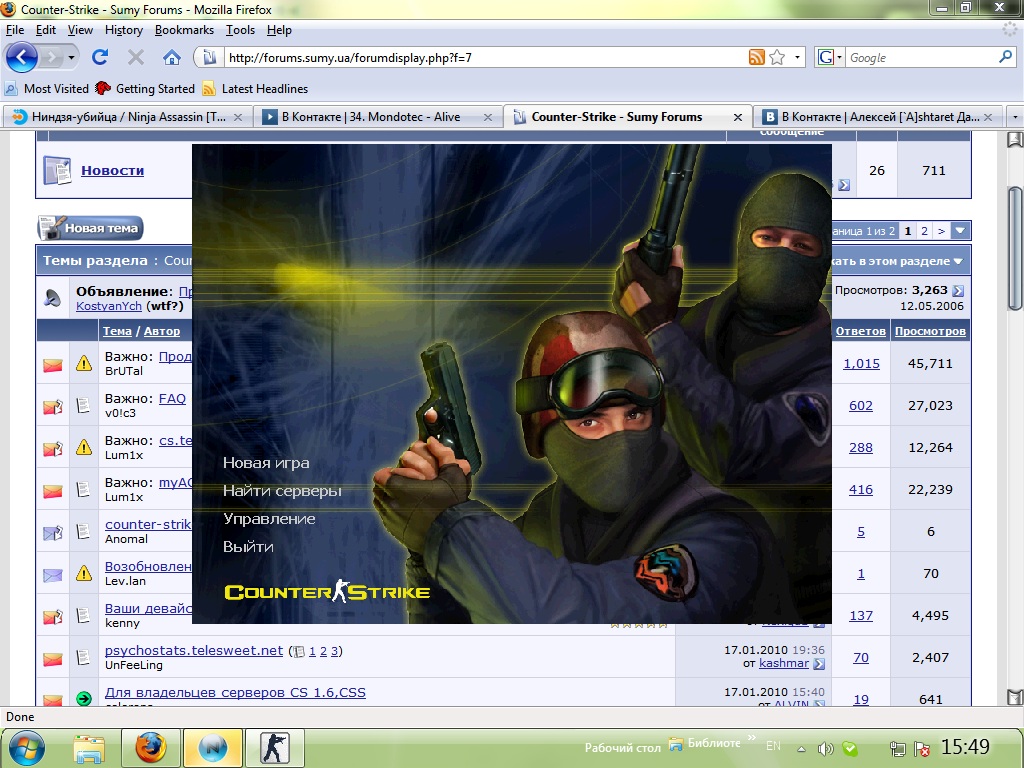Click the page's vertical scrollbar thumb
1024x768 pixels.
[x=1015, y=245]
